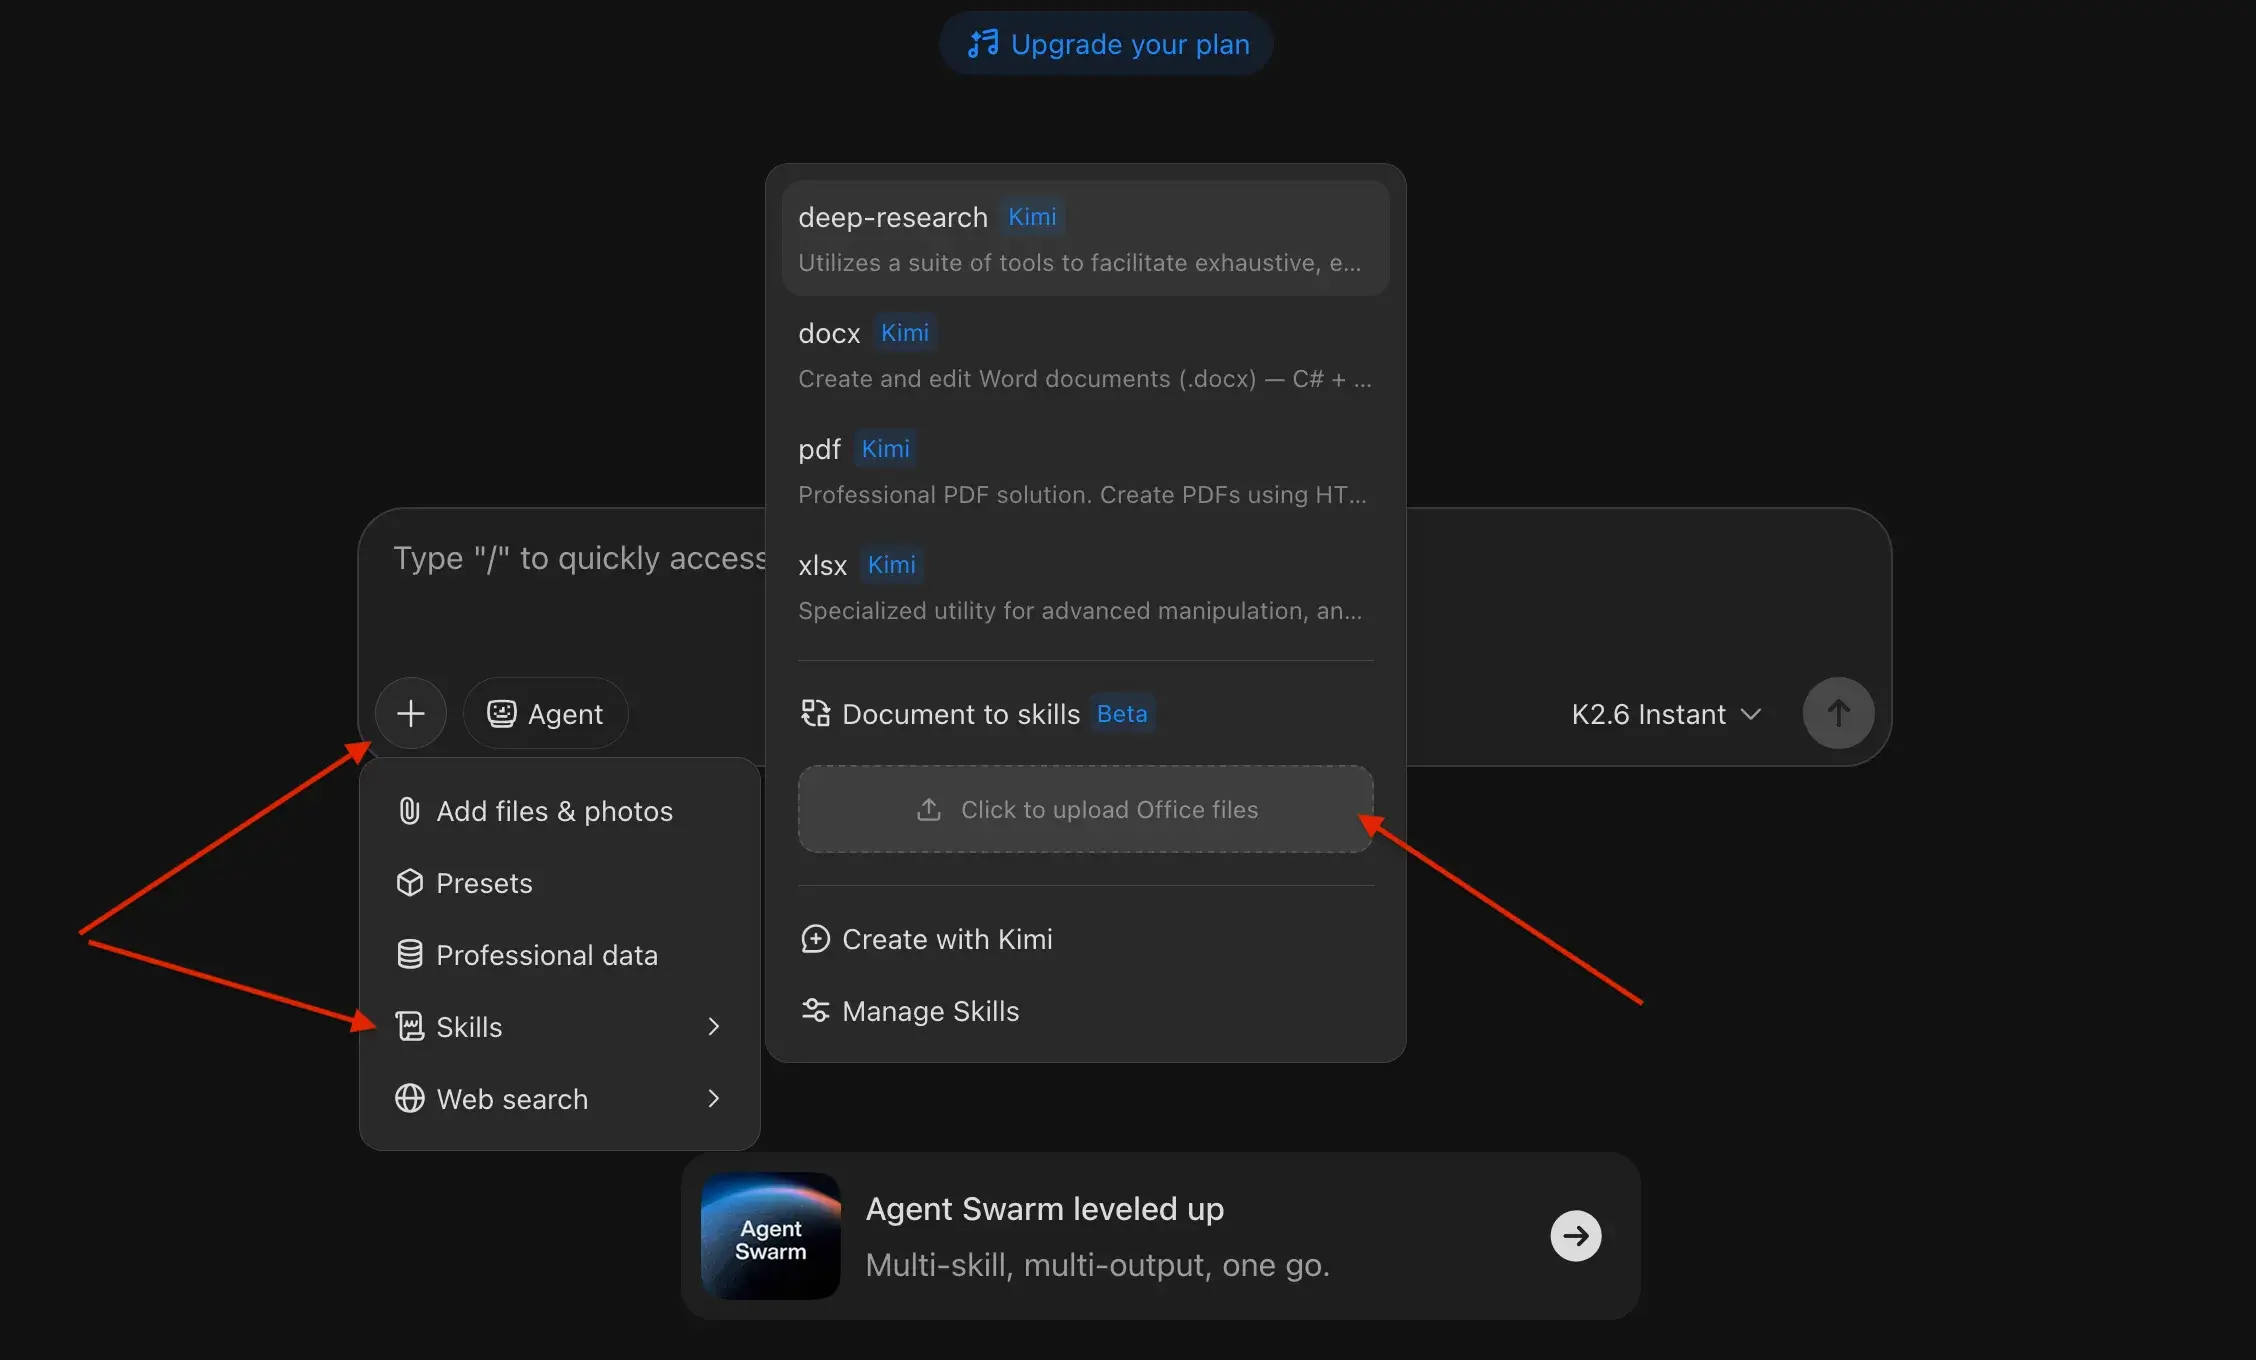This screenshot has height=1360, width=2256.
Task: Select the xlsx skill
Action: (x=1085, y=587)
